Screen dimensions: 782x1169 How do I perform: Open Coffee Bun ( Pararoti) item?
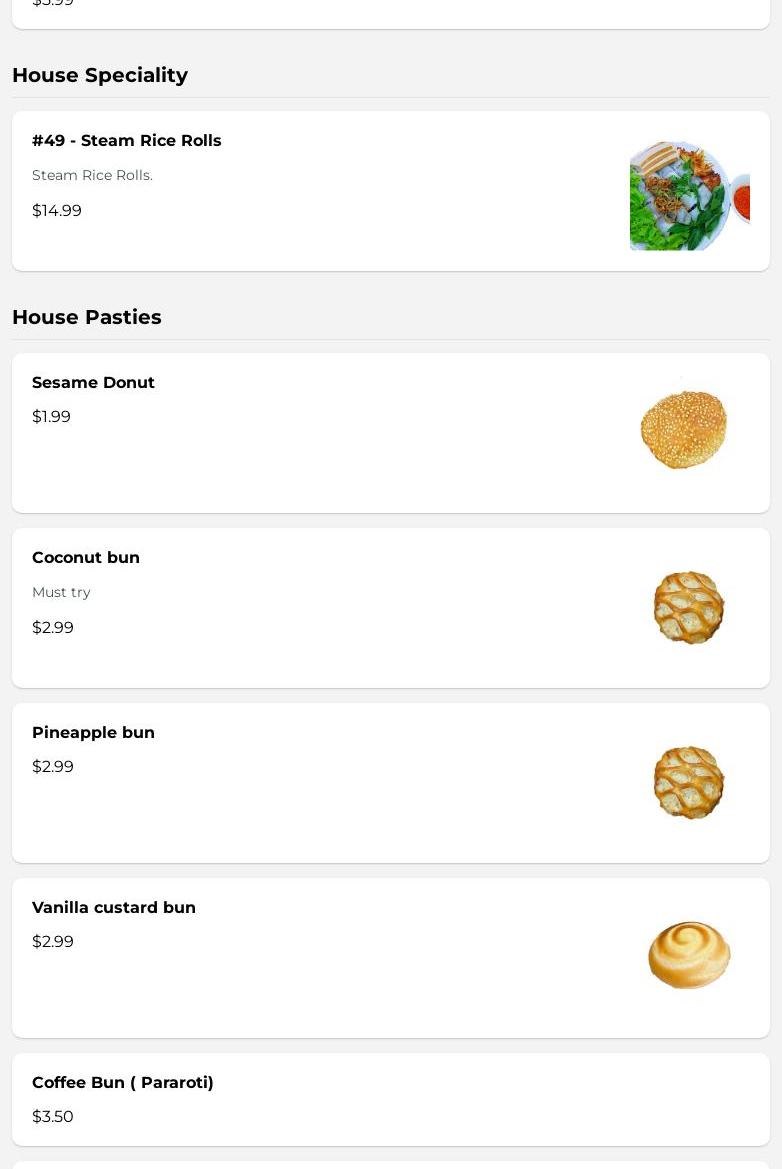coord(123,1082)
